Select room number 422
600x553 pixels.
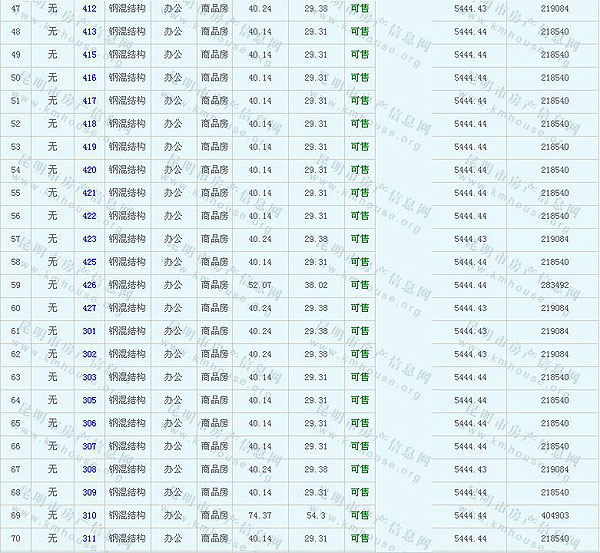pos(89,216)
